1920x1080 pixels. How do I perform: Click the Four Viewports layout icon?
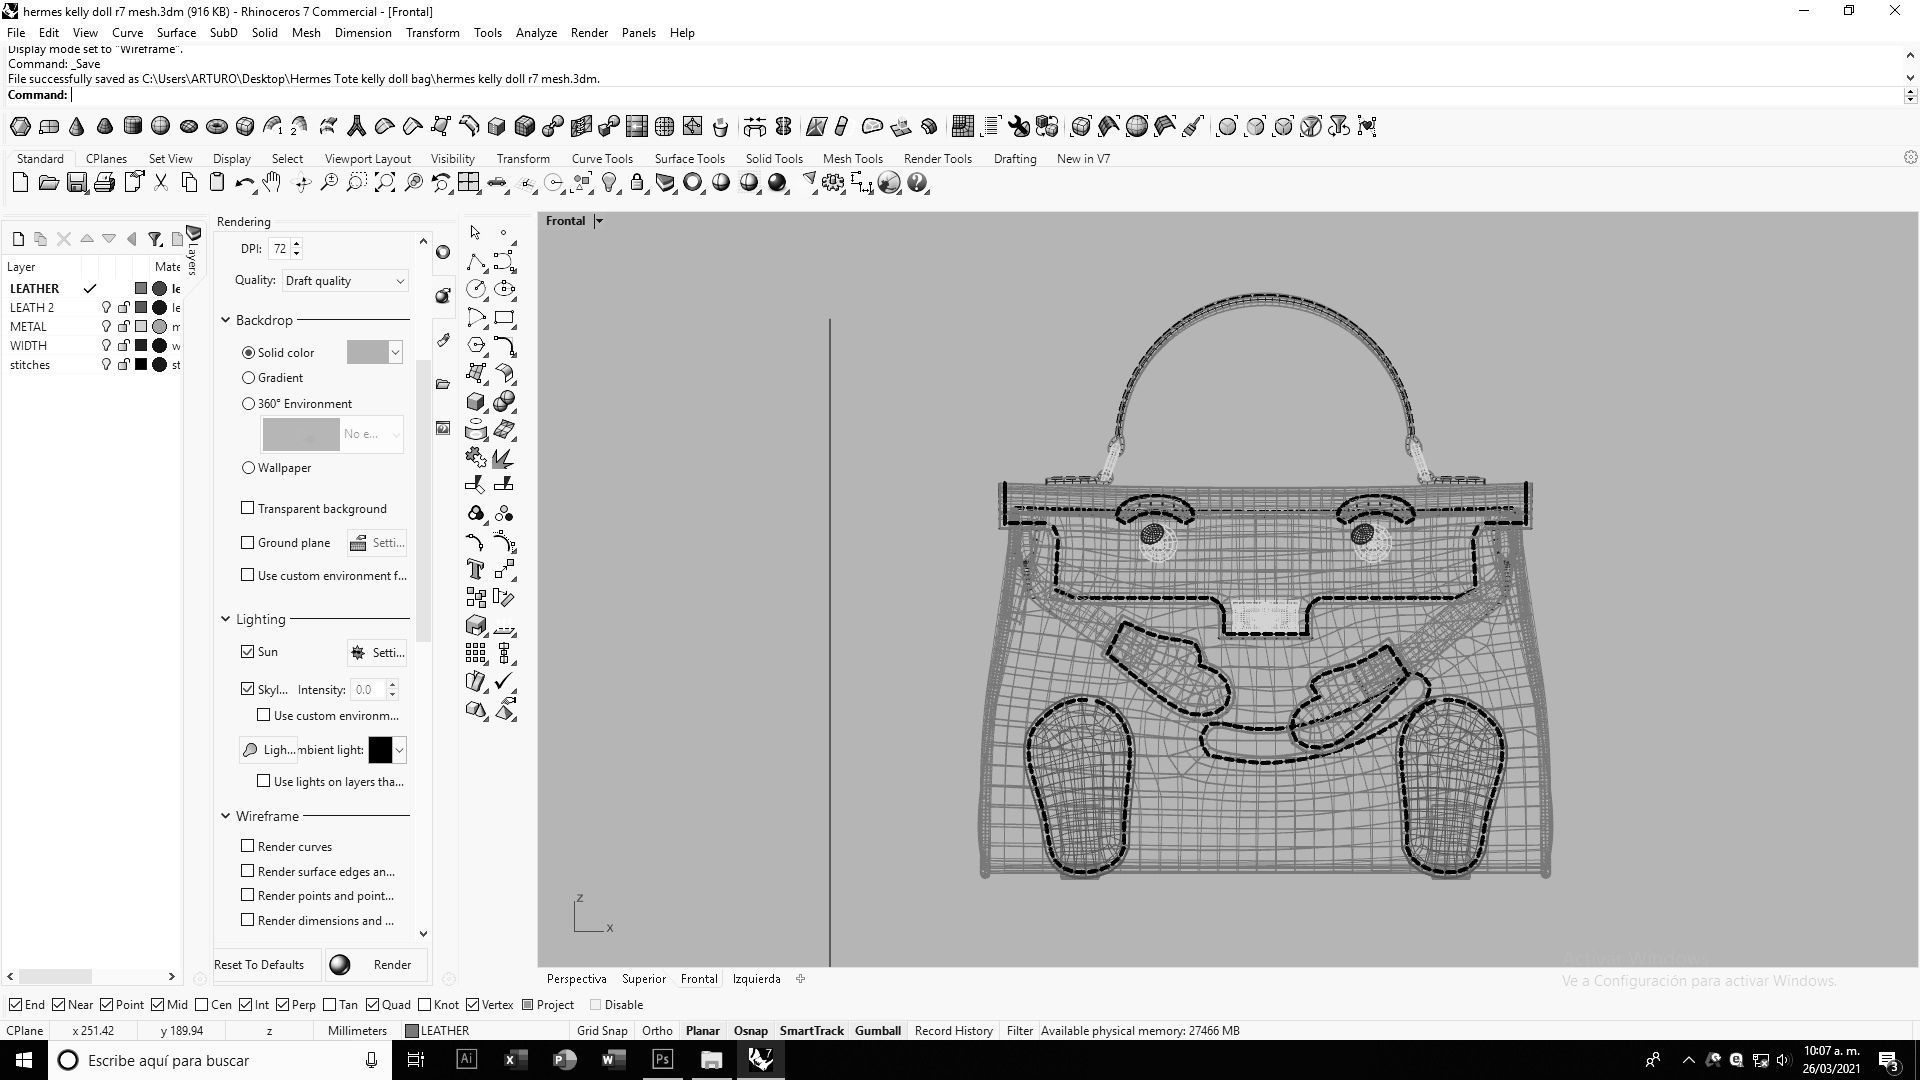(x=469, y=183)
